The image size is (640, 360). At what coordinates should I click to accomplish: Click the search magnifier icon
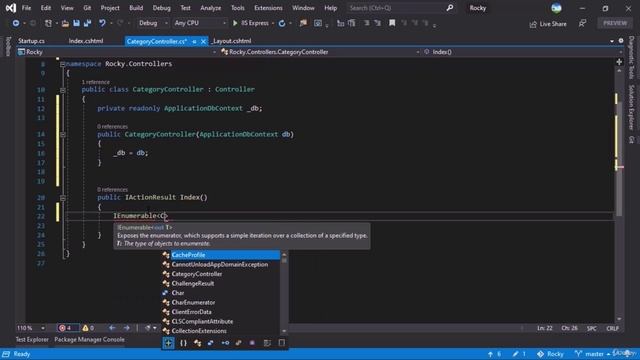[449, 8]
